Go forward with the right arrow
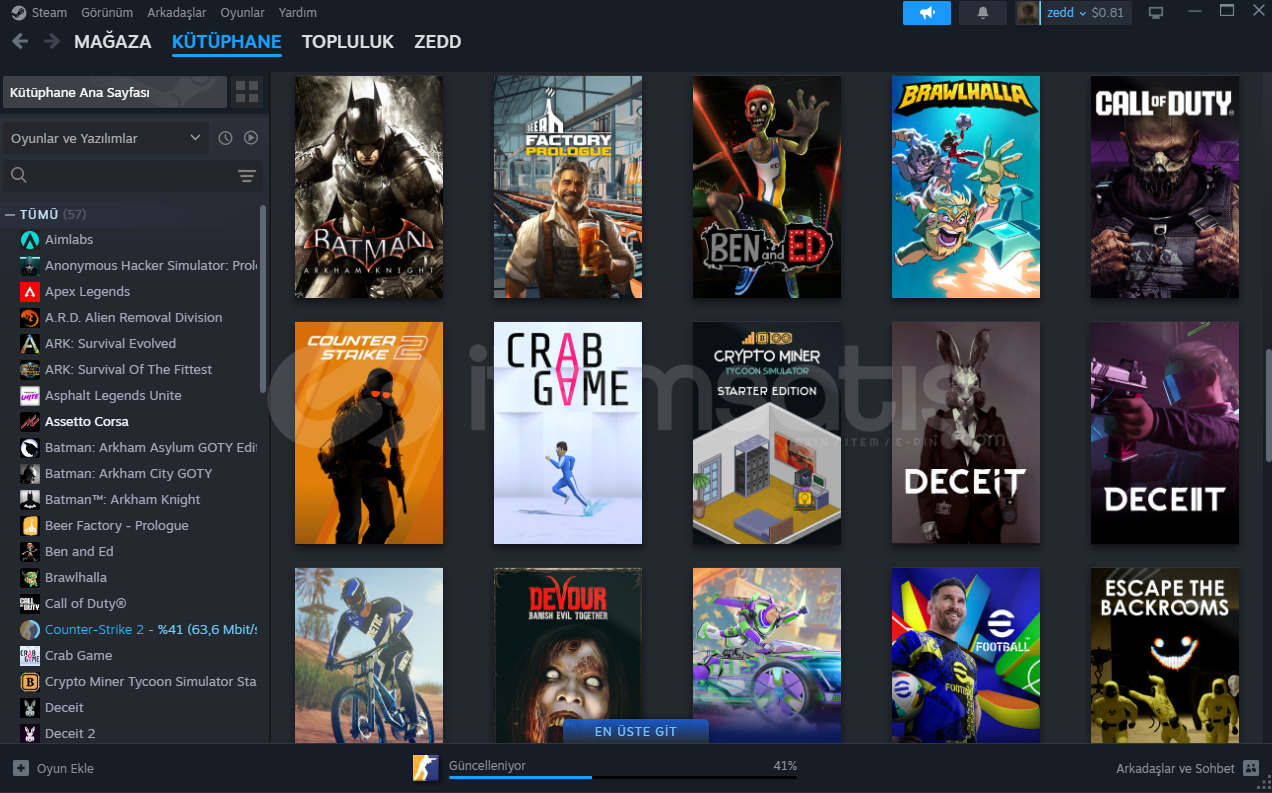 click(52, 41)
